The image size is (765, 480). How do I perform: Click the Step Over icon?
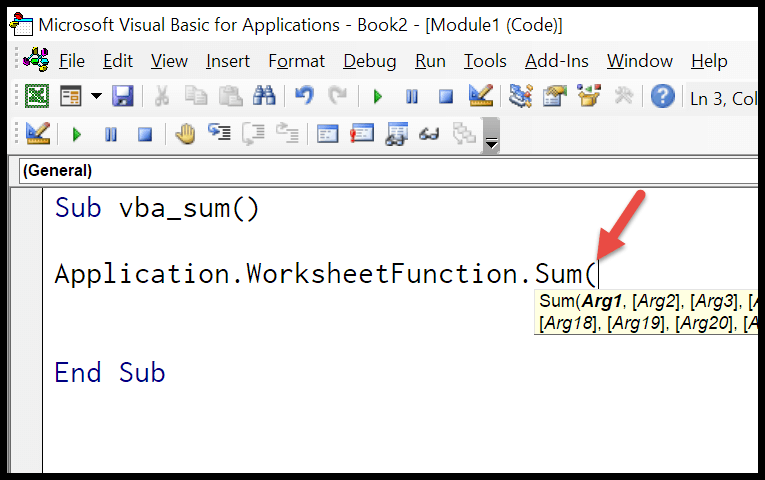254,134
